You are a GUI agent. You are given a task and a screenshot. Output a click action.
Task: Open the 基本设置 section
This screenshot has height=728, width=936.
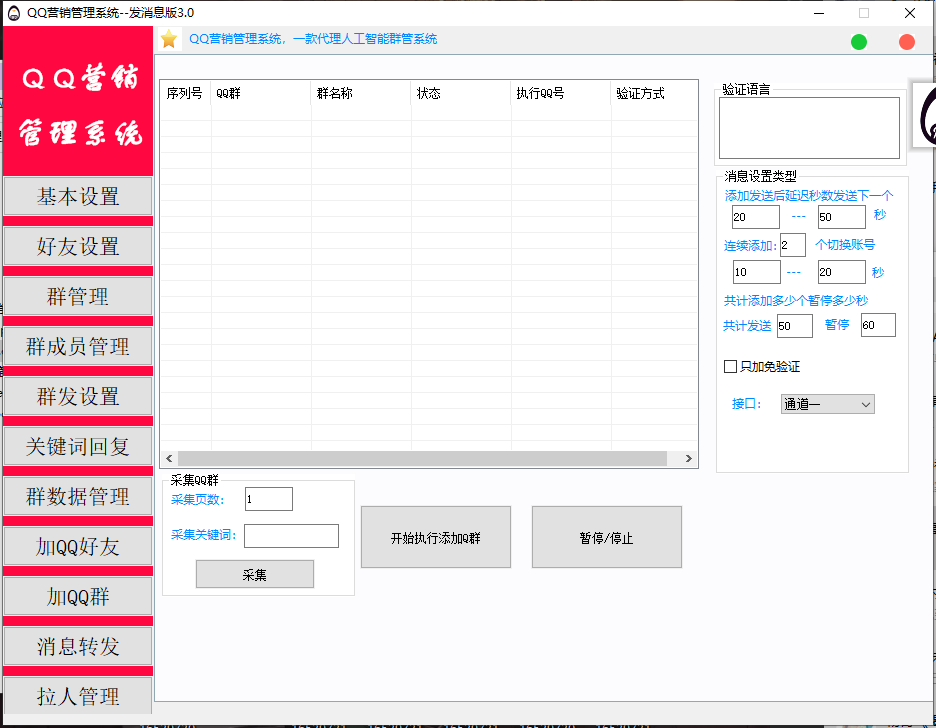78,196
